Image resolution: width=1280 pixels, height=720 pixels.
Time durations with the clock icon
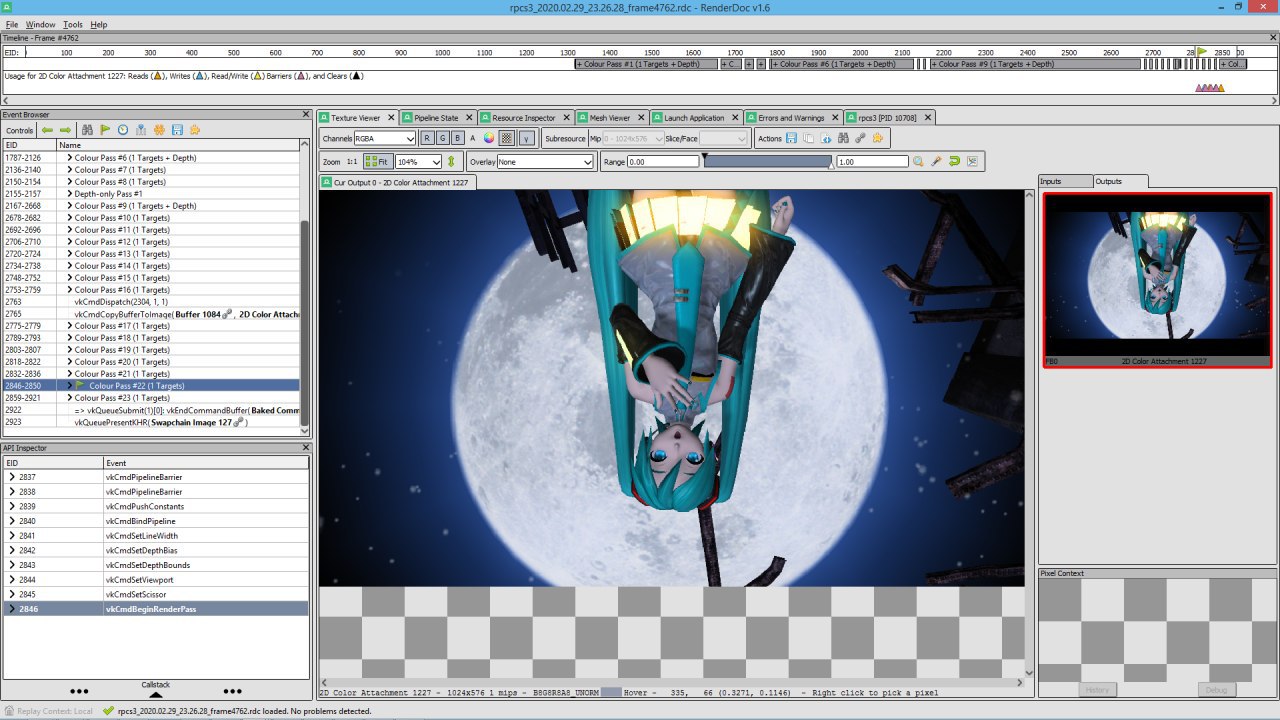123,130
